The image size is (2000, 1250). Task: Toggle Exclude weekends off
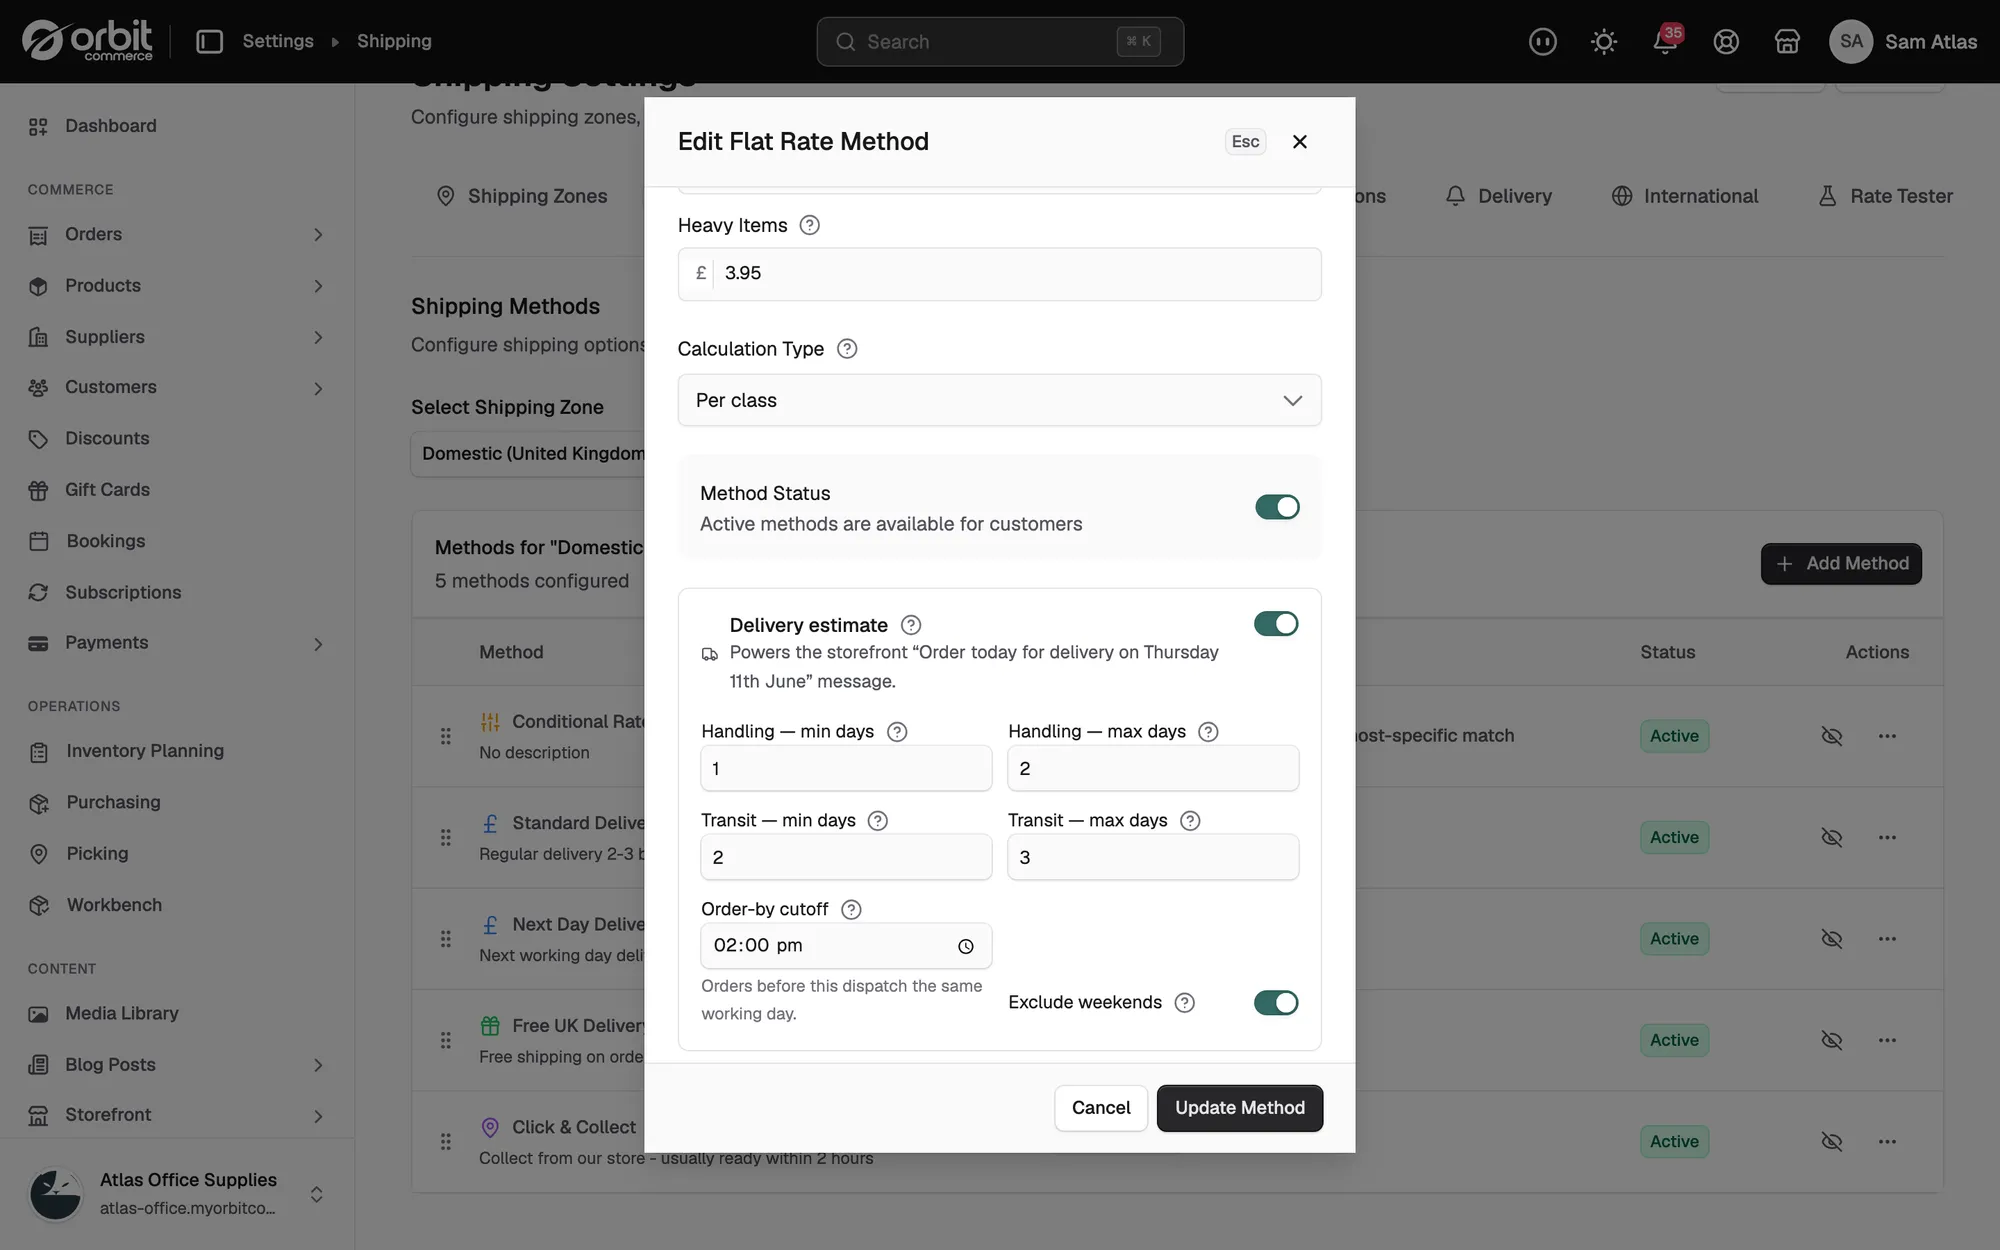(x=1276, y=1003)
